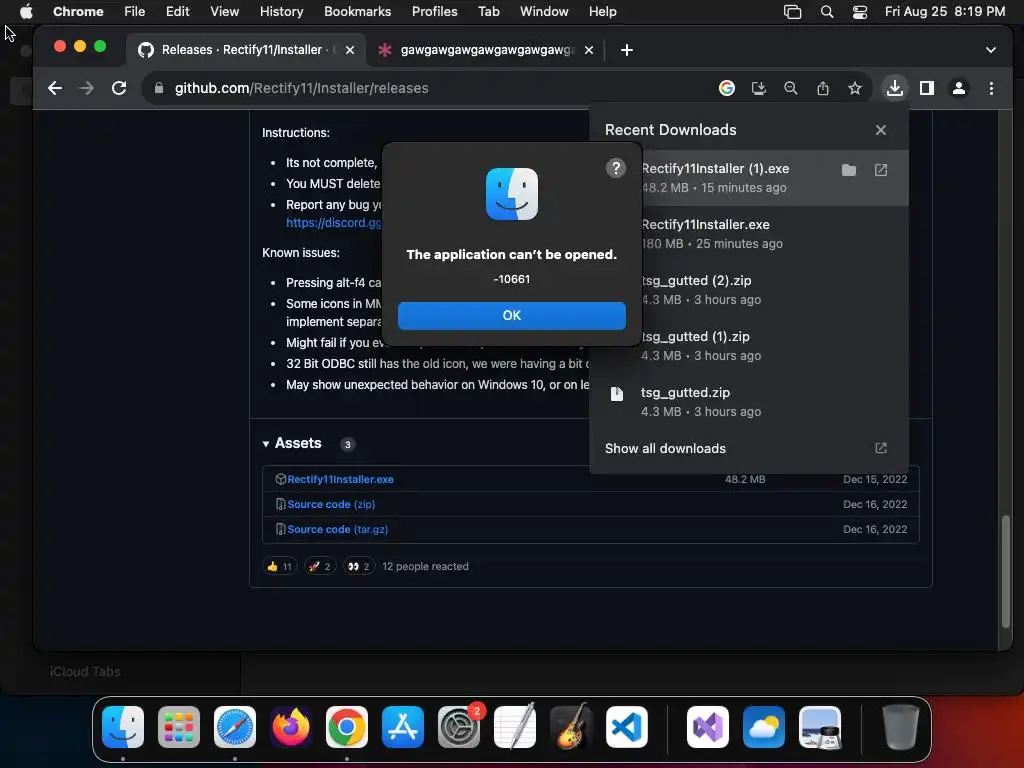Viewport: 1024px width, 768px height.
Task: Click eyes reaction 2
Action: 359,566
